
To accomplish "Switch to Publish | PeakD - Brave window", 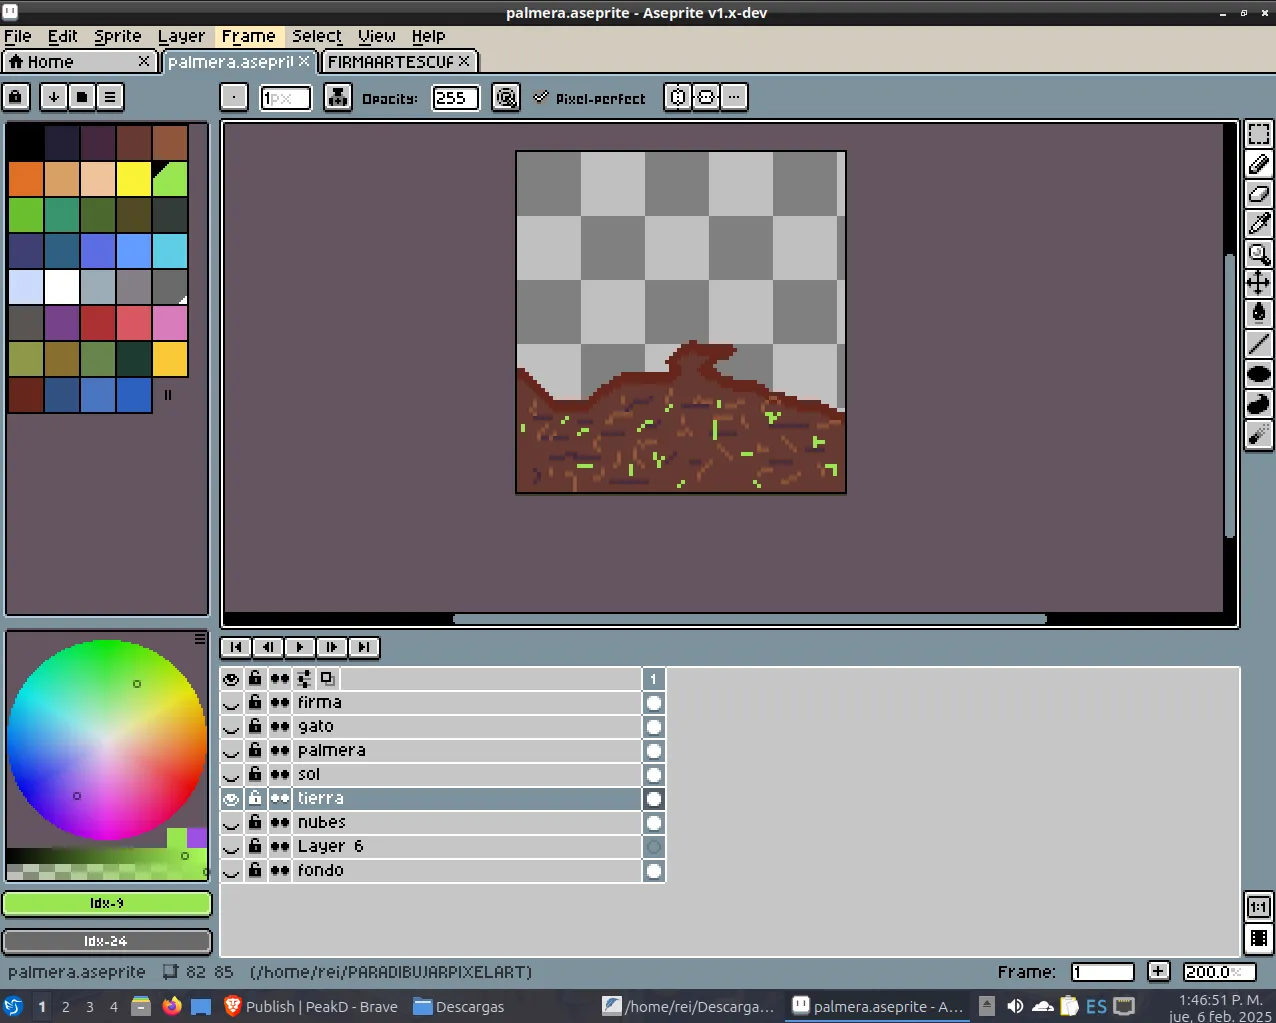I will coord(310,1006).
